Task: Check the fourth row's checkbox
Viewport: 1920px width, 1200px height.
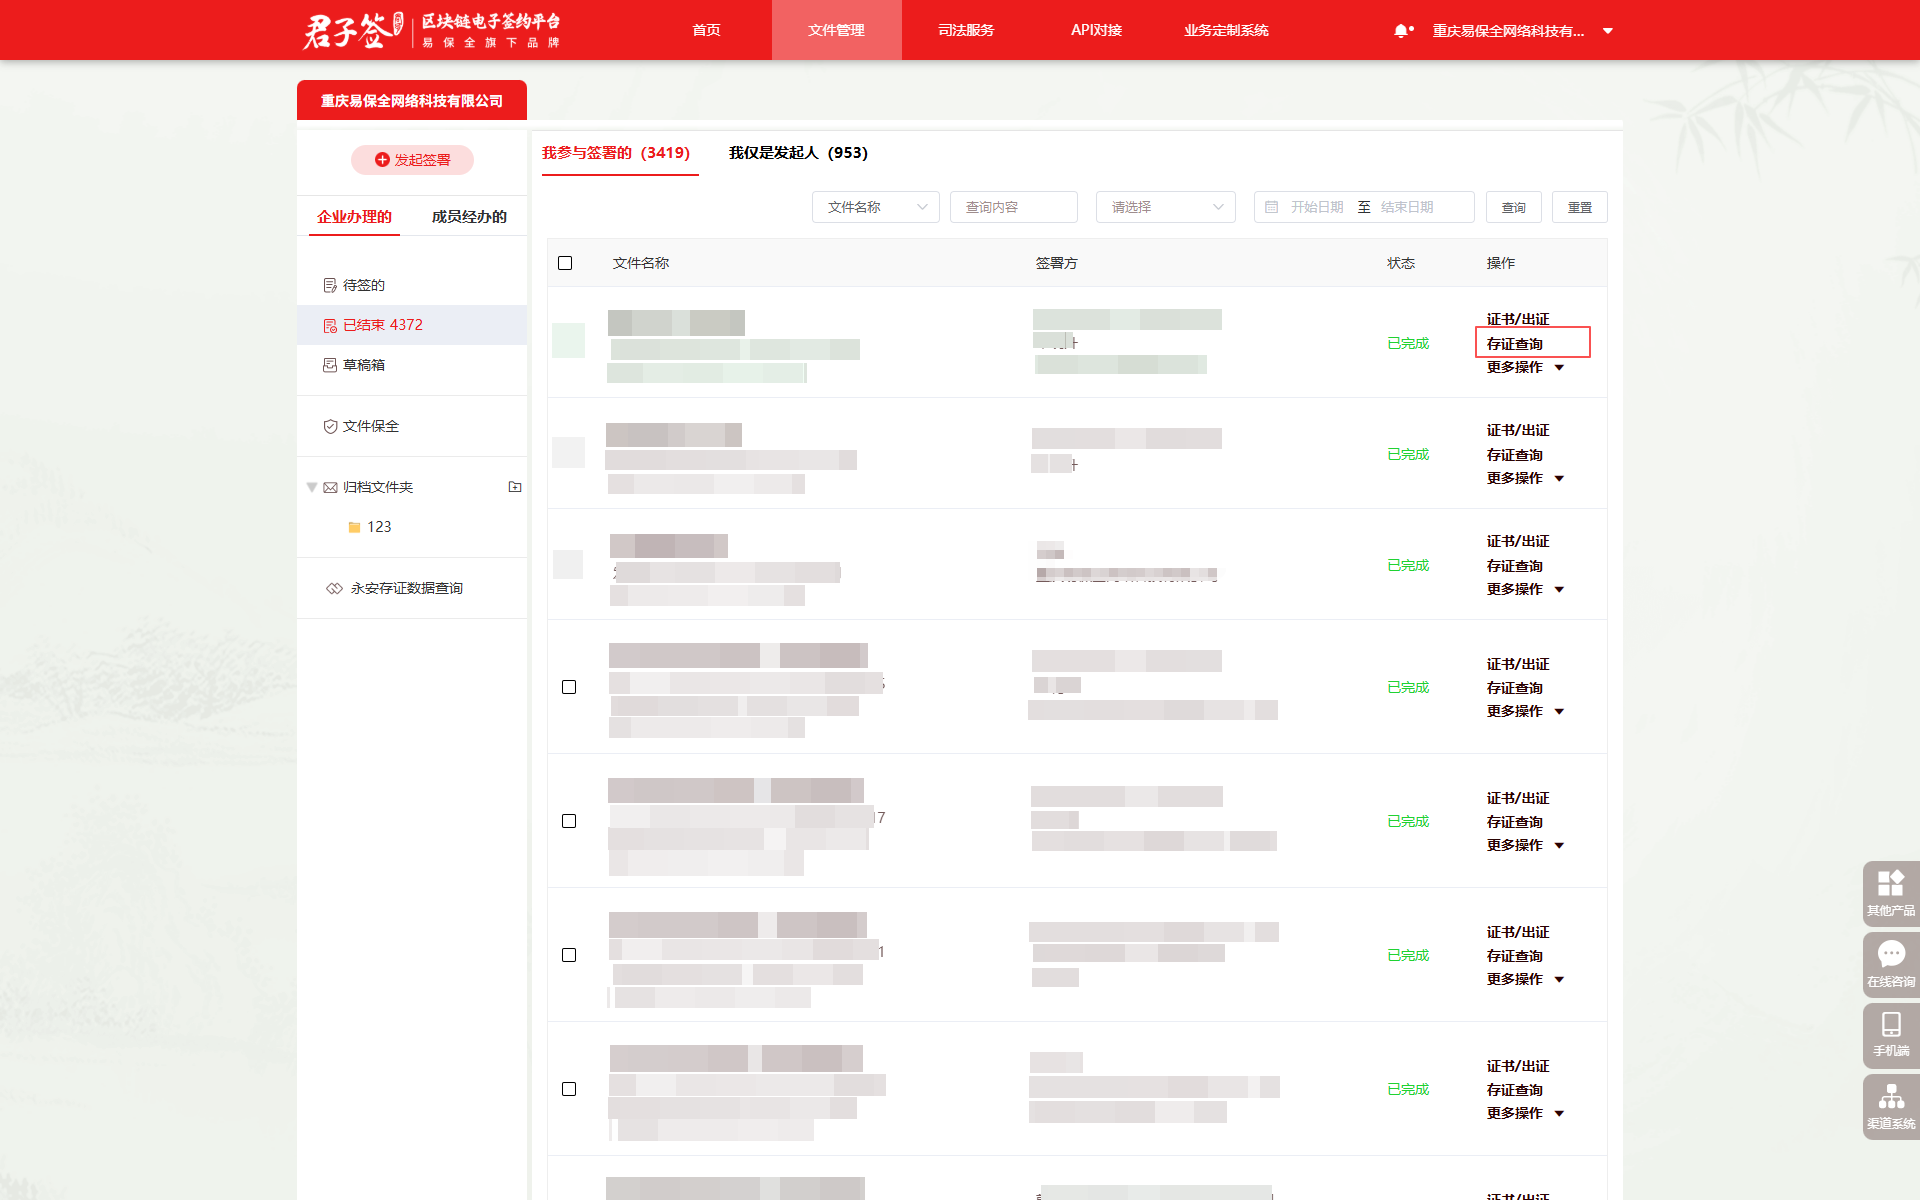Action: (569, 687)
